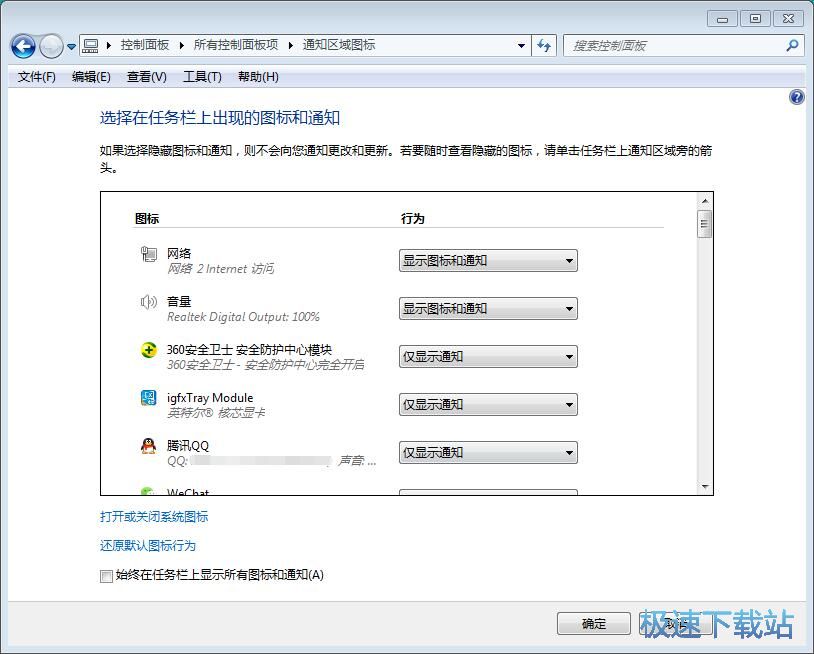This screenshot has height=654, width=814.
Task: Click the search magnifier icon
Action: [792, 46]
